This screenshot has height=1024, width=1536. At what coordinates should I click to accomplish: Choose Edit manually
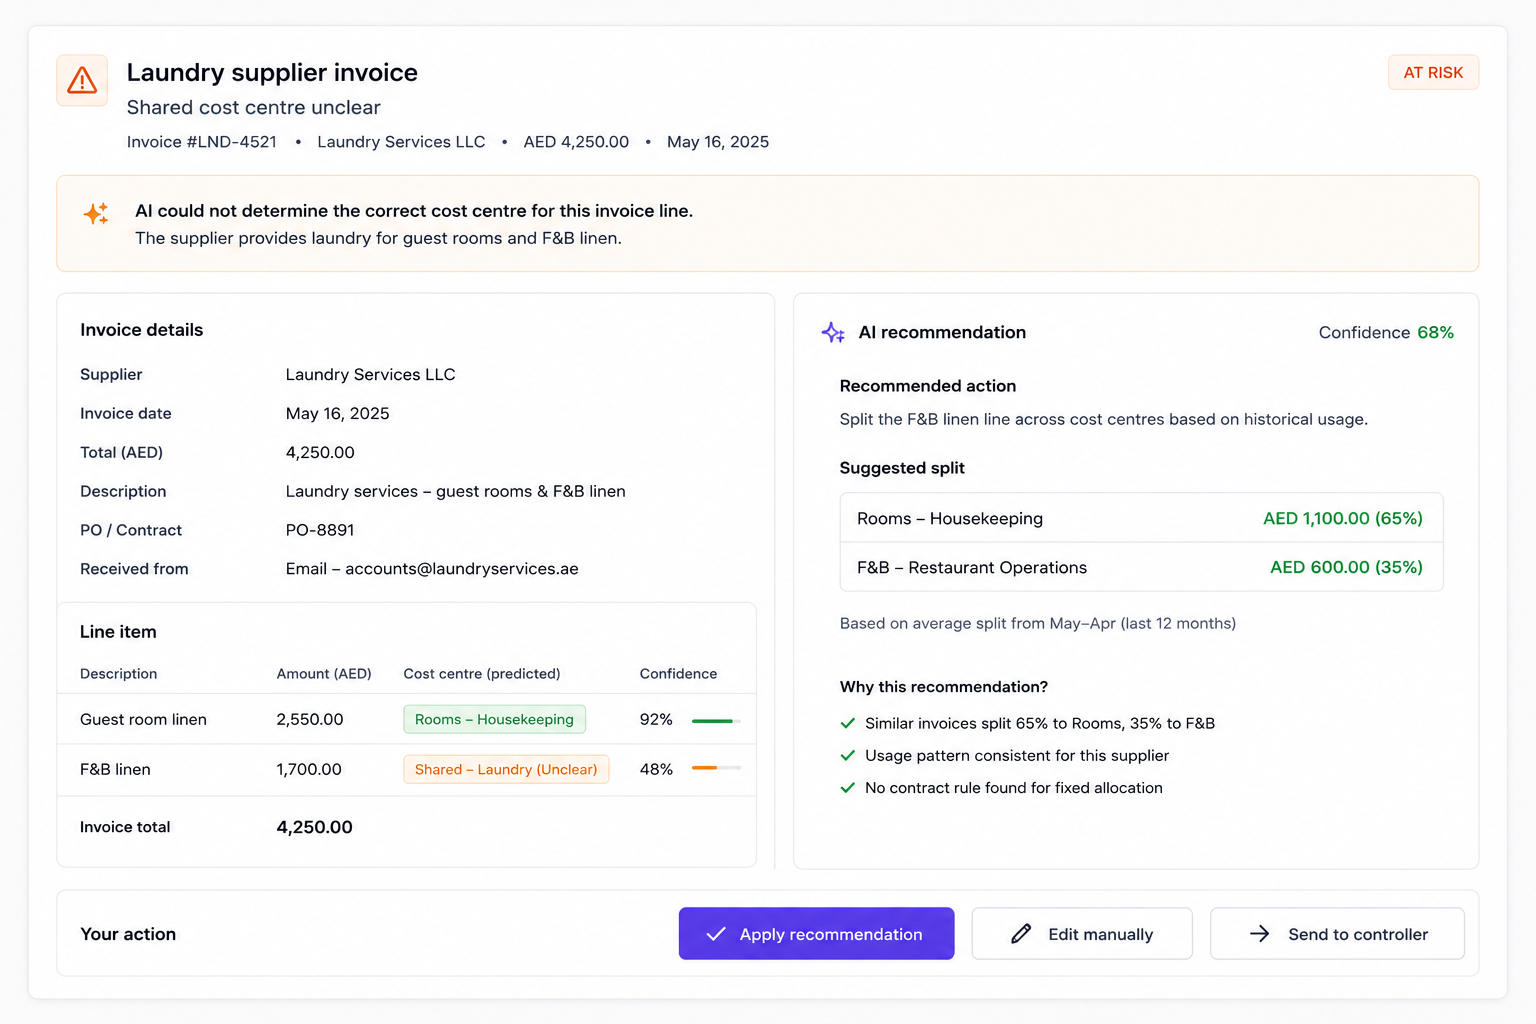point(1082,933)
